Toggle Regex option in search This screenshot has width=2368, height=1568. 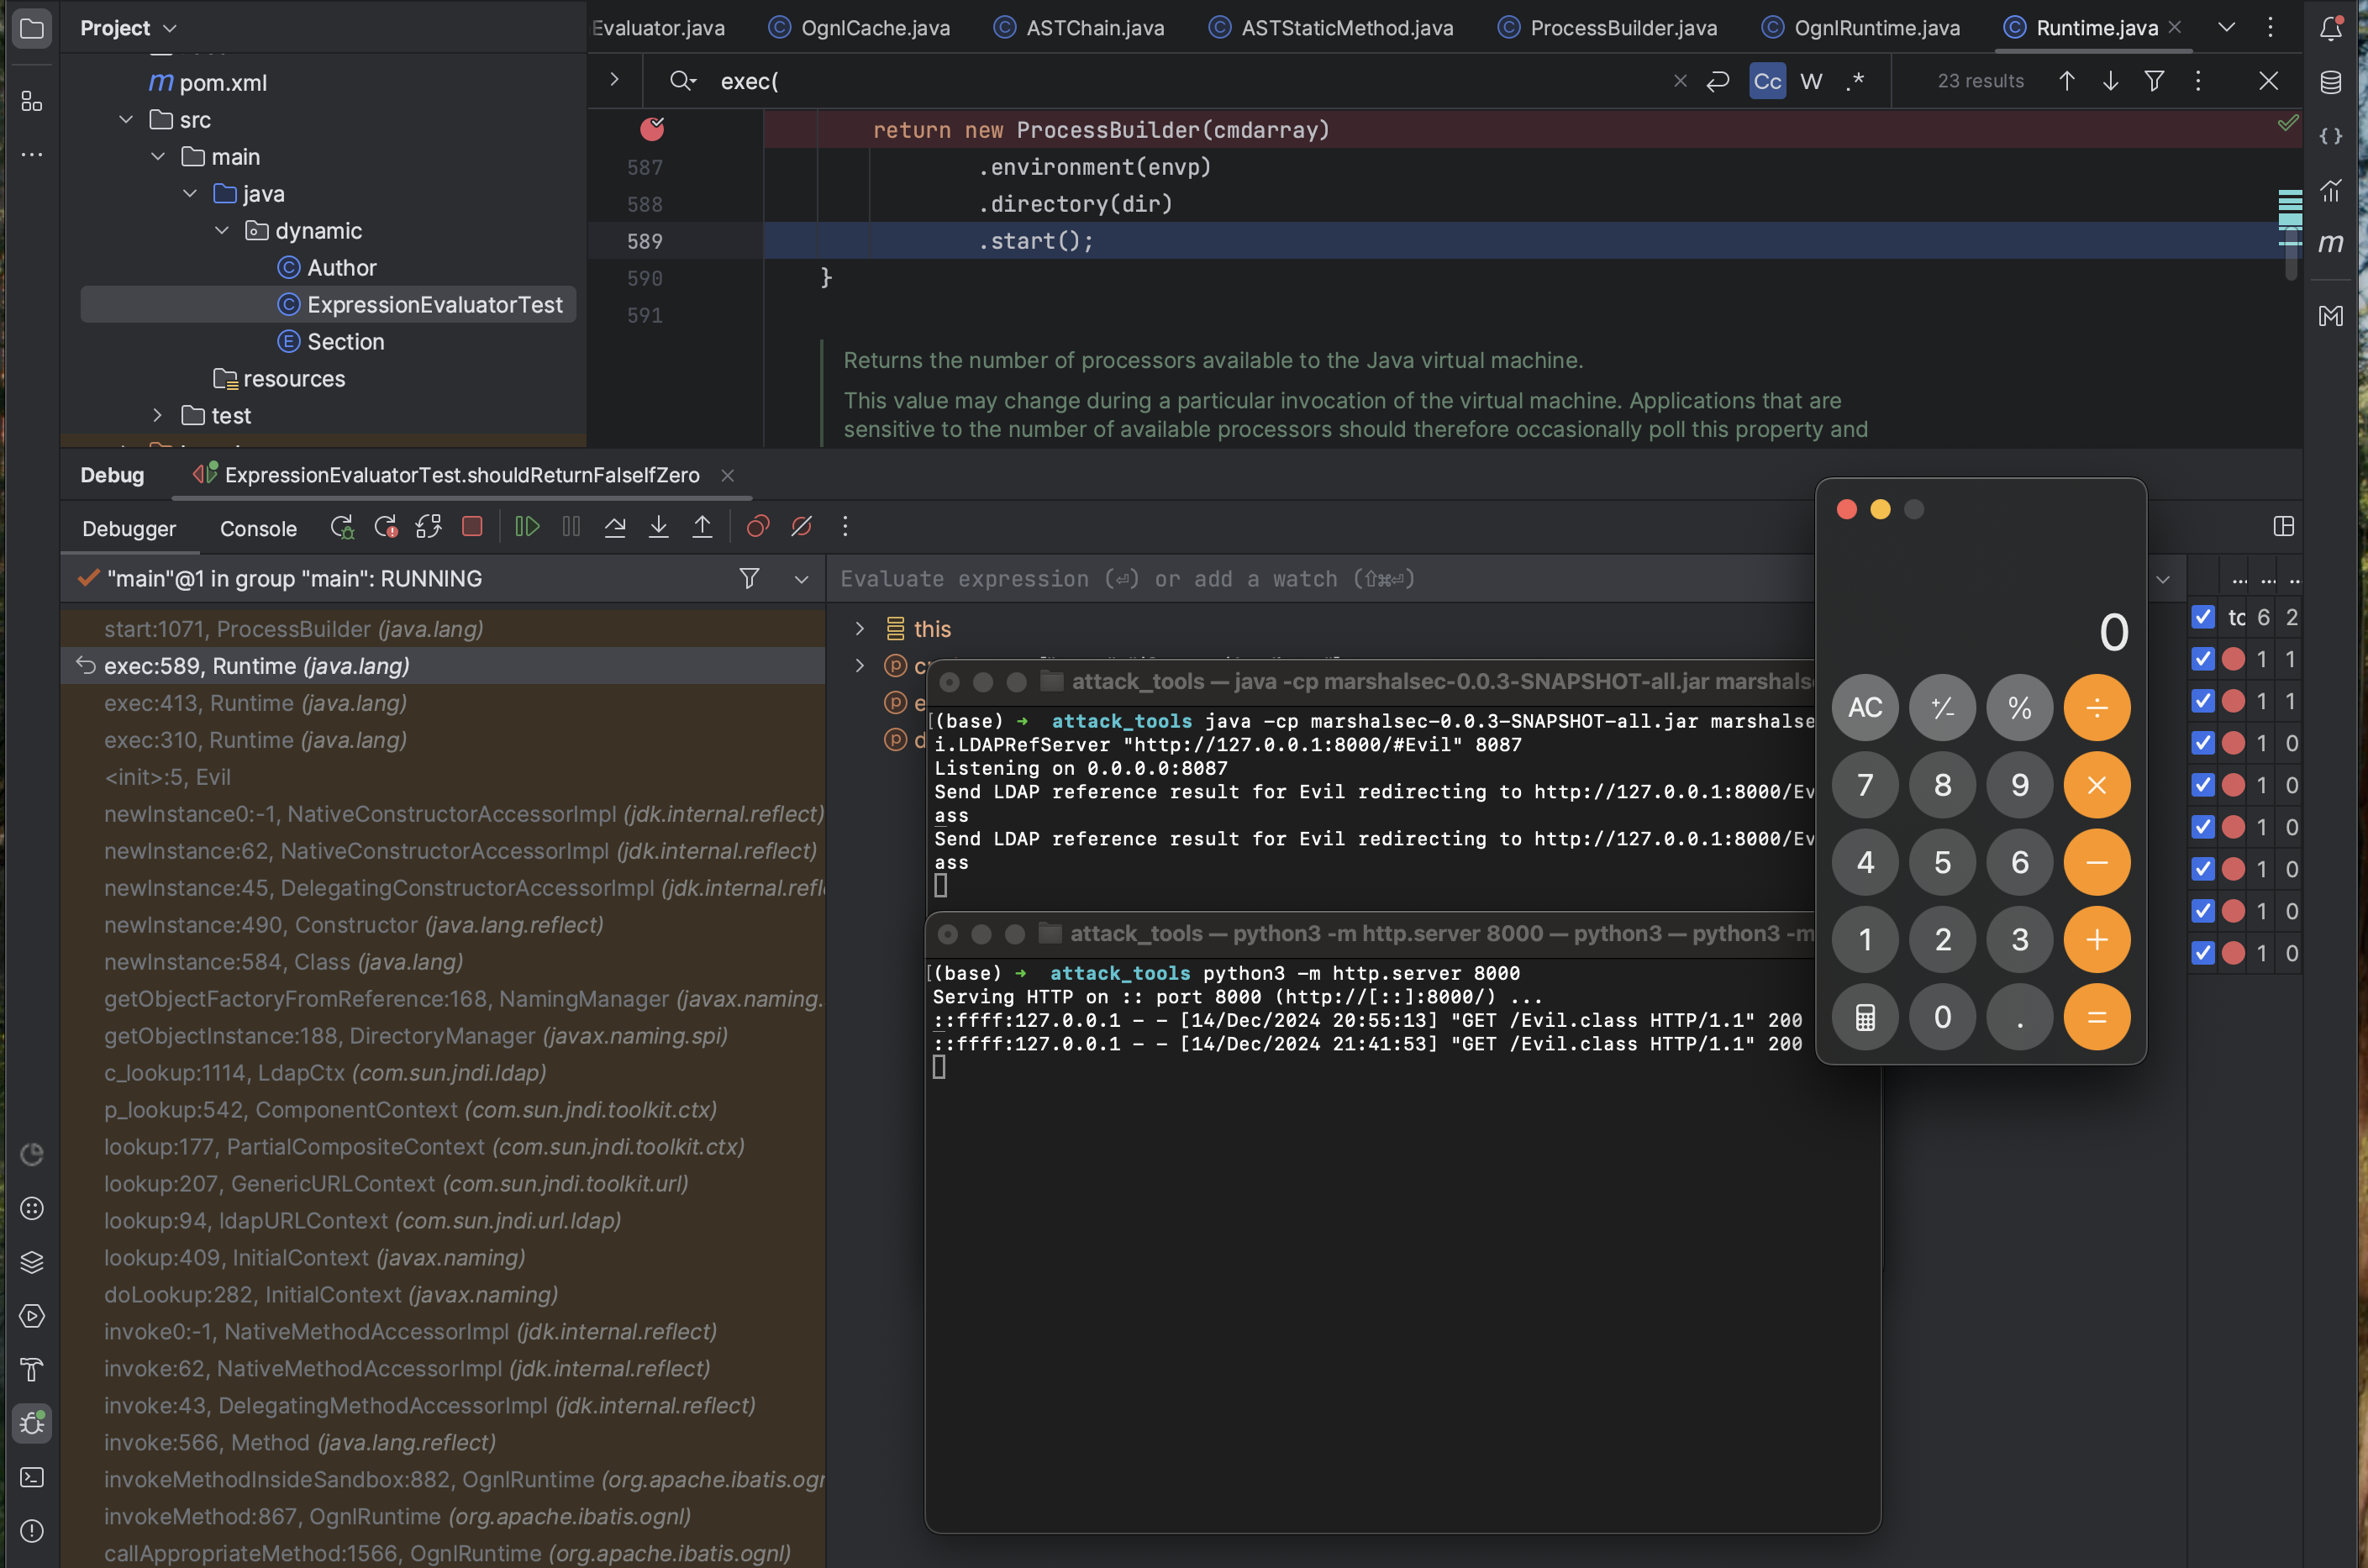click(1855, 81)
